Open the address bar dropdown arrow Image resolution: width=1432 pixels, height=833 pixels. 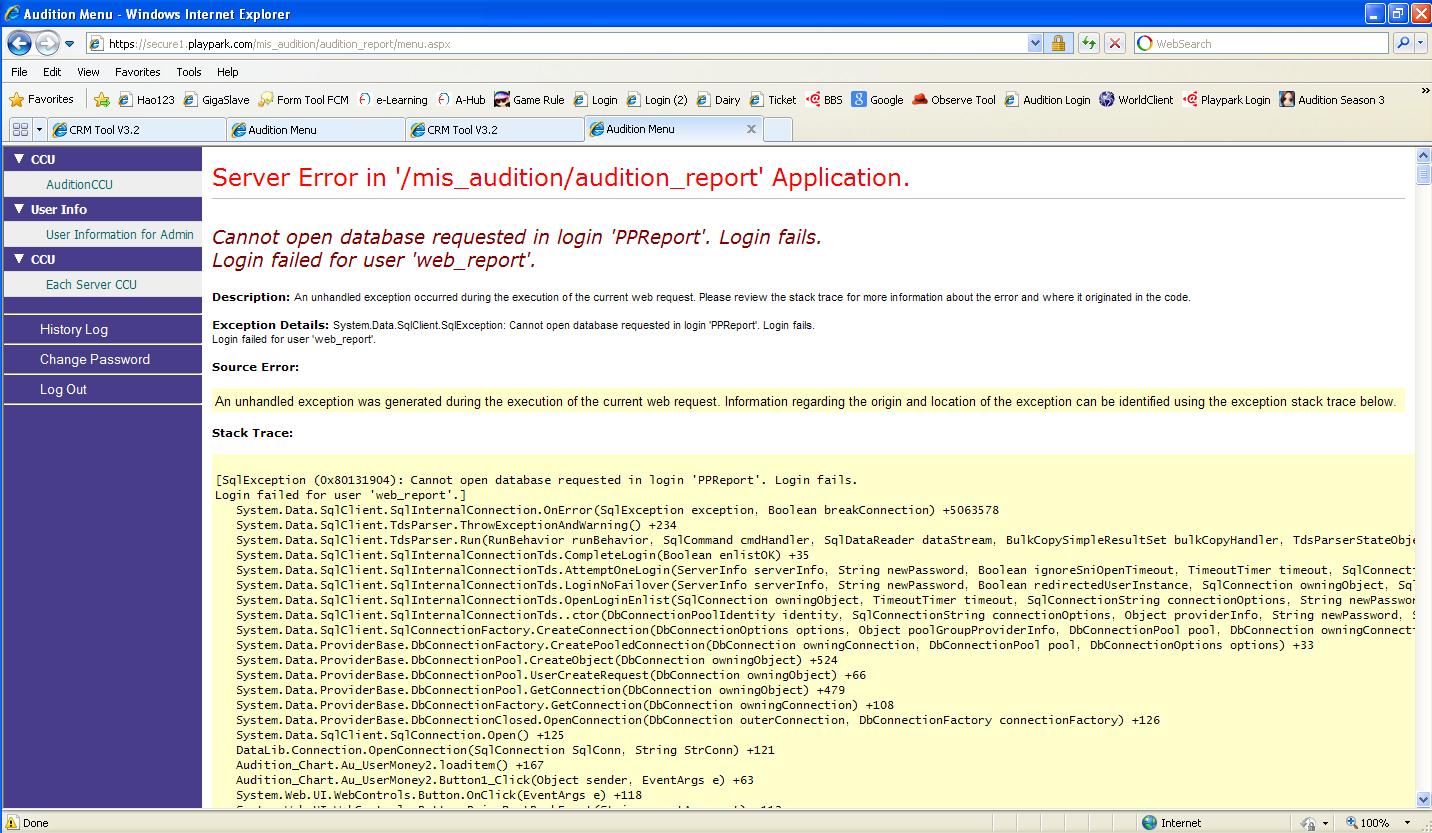click(1035, 43)
